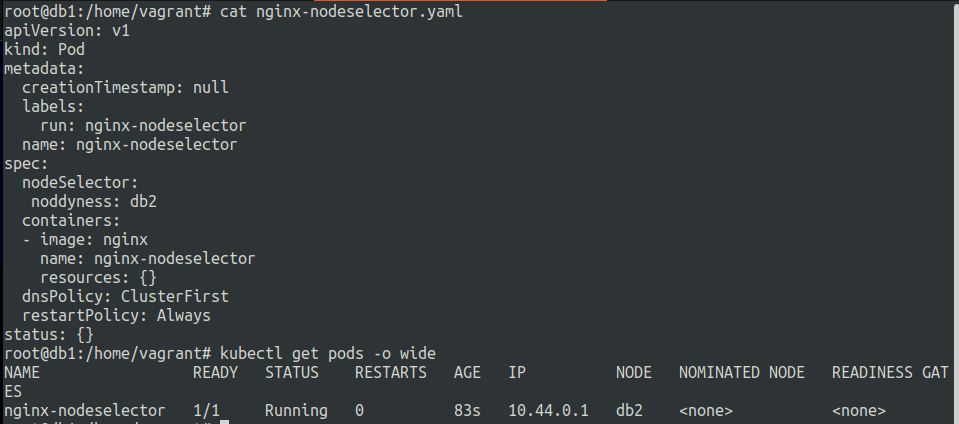
Task: Click the "dnsPolicy: ClusterFirst" line
Action: pyautogui.click(x=125, y=296)
